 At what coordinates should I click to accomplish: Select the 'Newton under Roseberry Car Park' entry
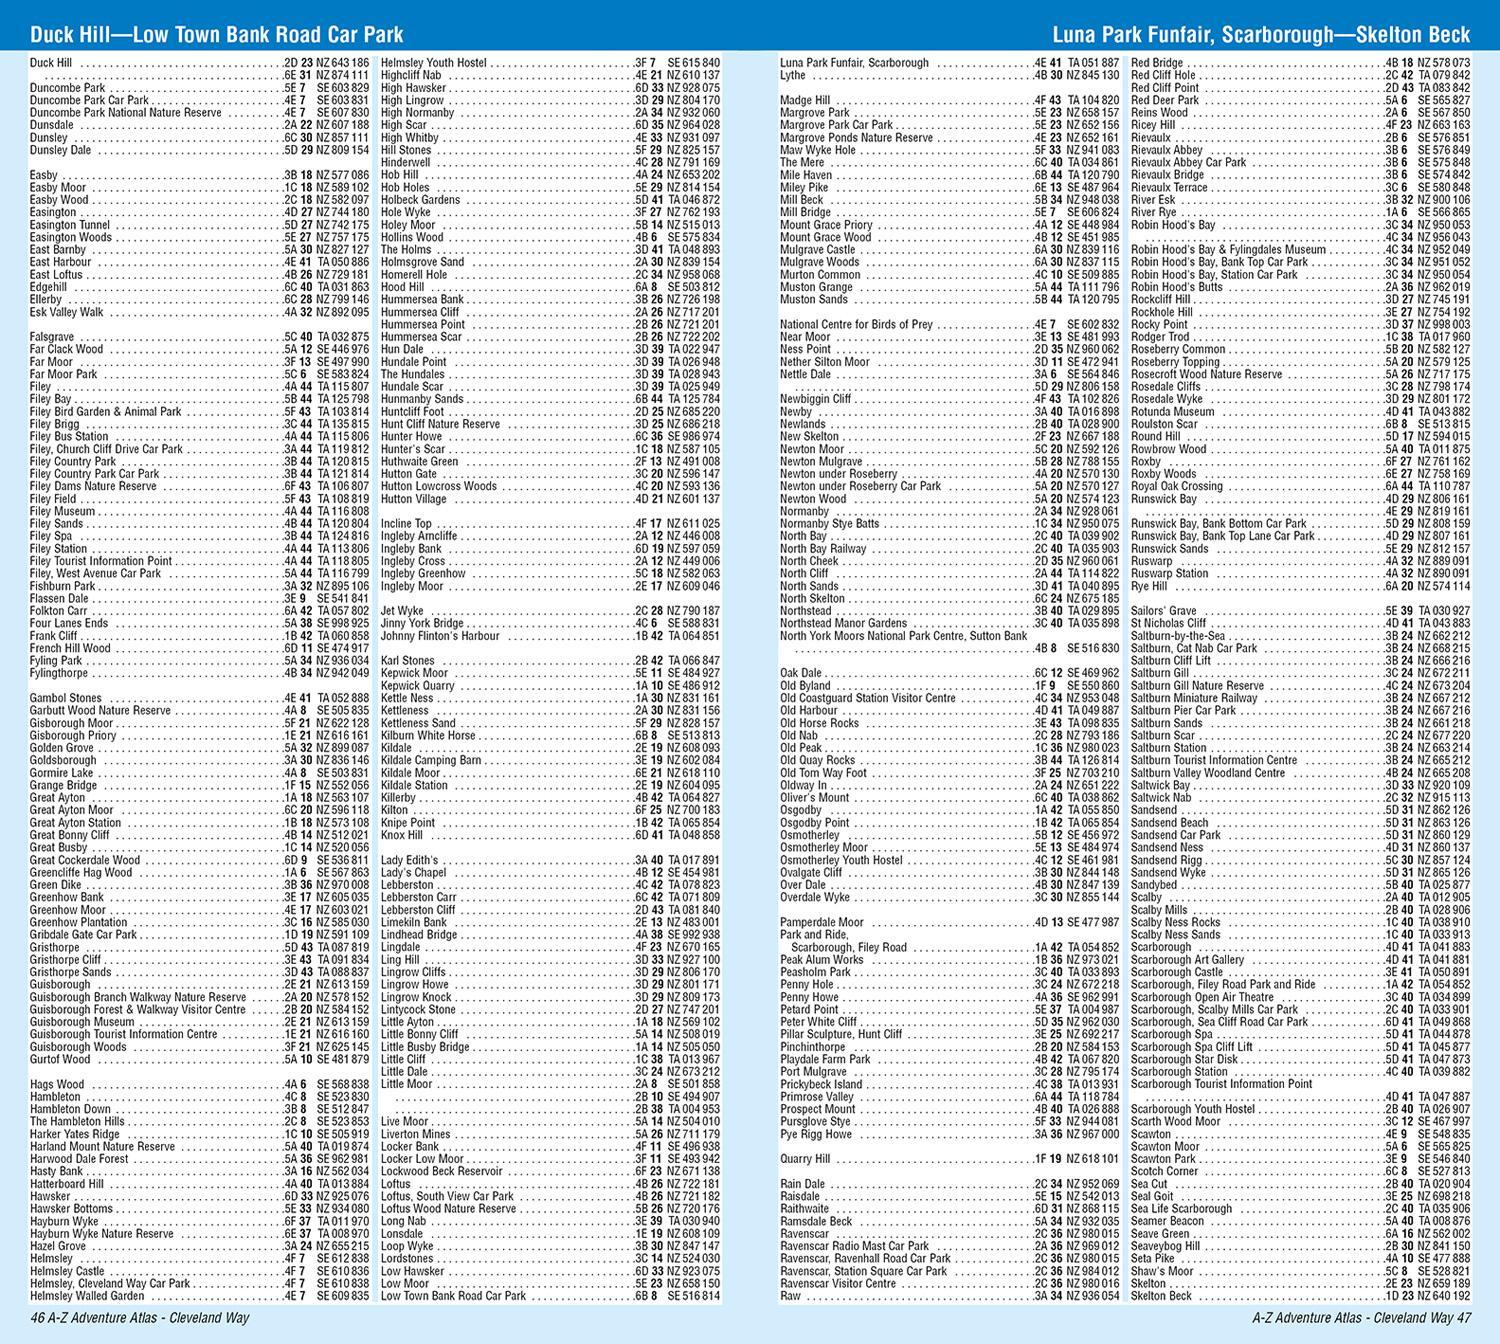(949, 486)
